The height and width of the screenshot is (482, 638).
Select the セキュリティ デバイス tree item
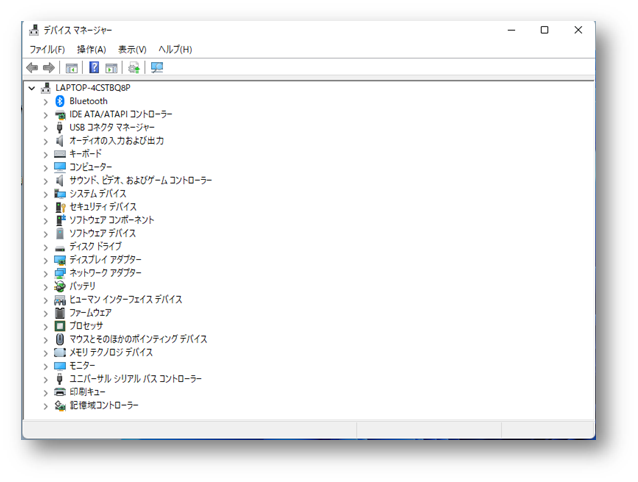(x=103, y=207)
